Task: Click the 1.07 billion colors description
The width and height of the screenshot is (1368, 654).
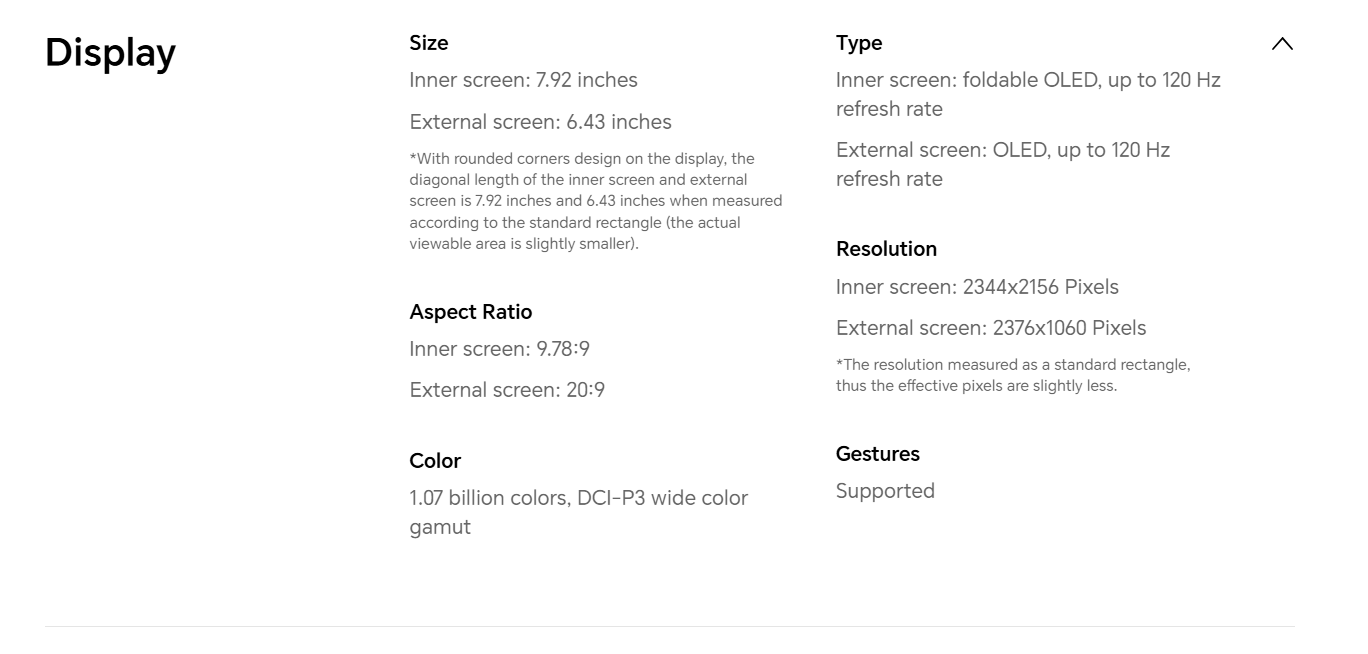Action: coord(578,512)
